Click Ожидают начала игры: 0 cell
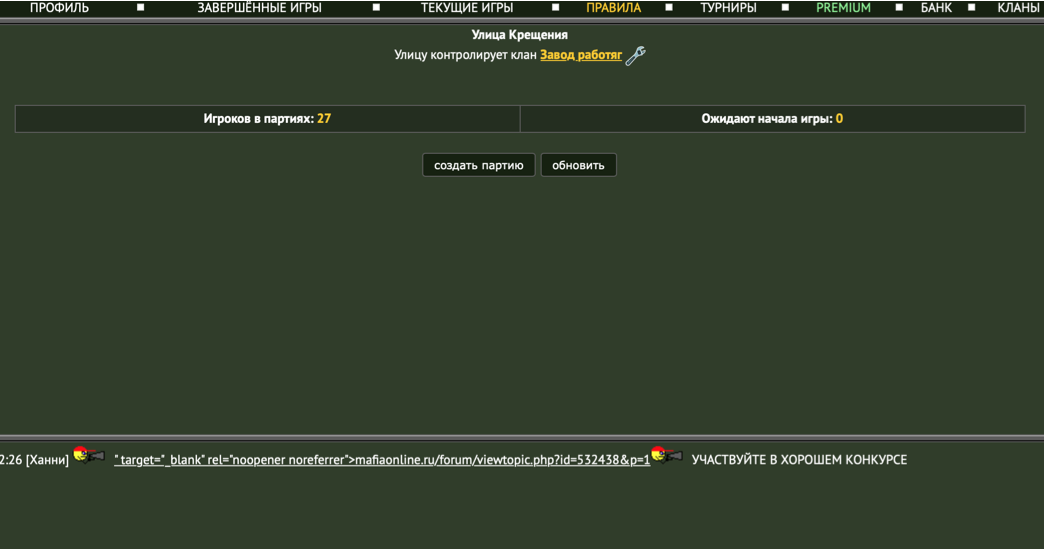 point(772,119)
